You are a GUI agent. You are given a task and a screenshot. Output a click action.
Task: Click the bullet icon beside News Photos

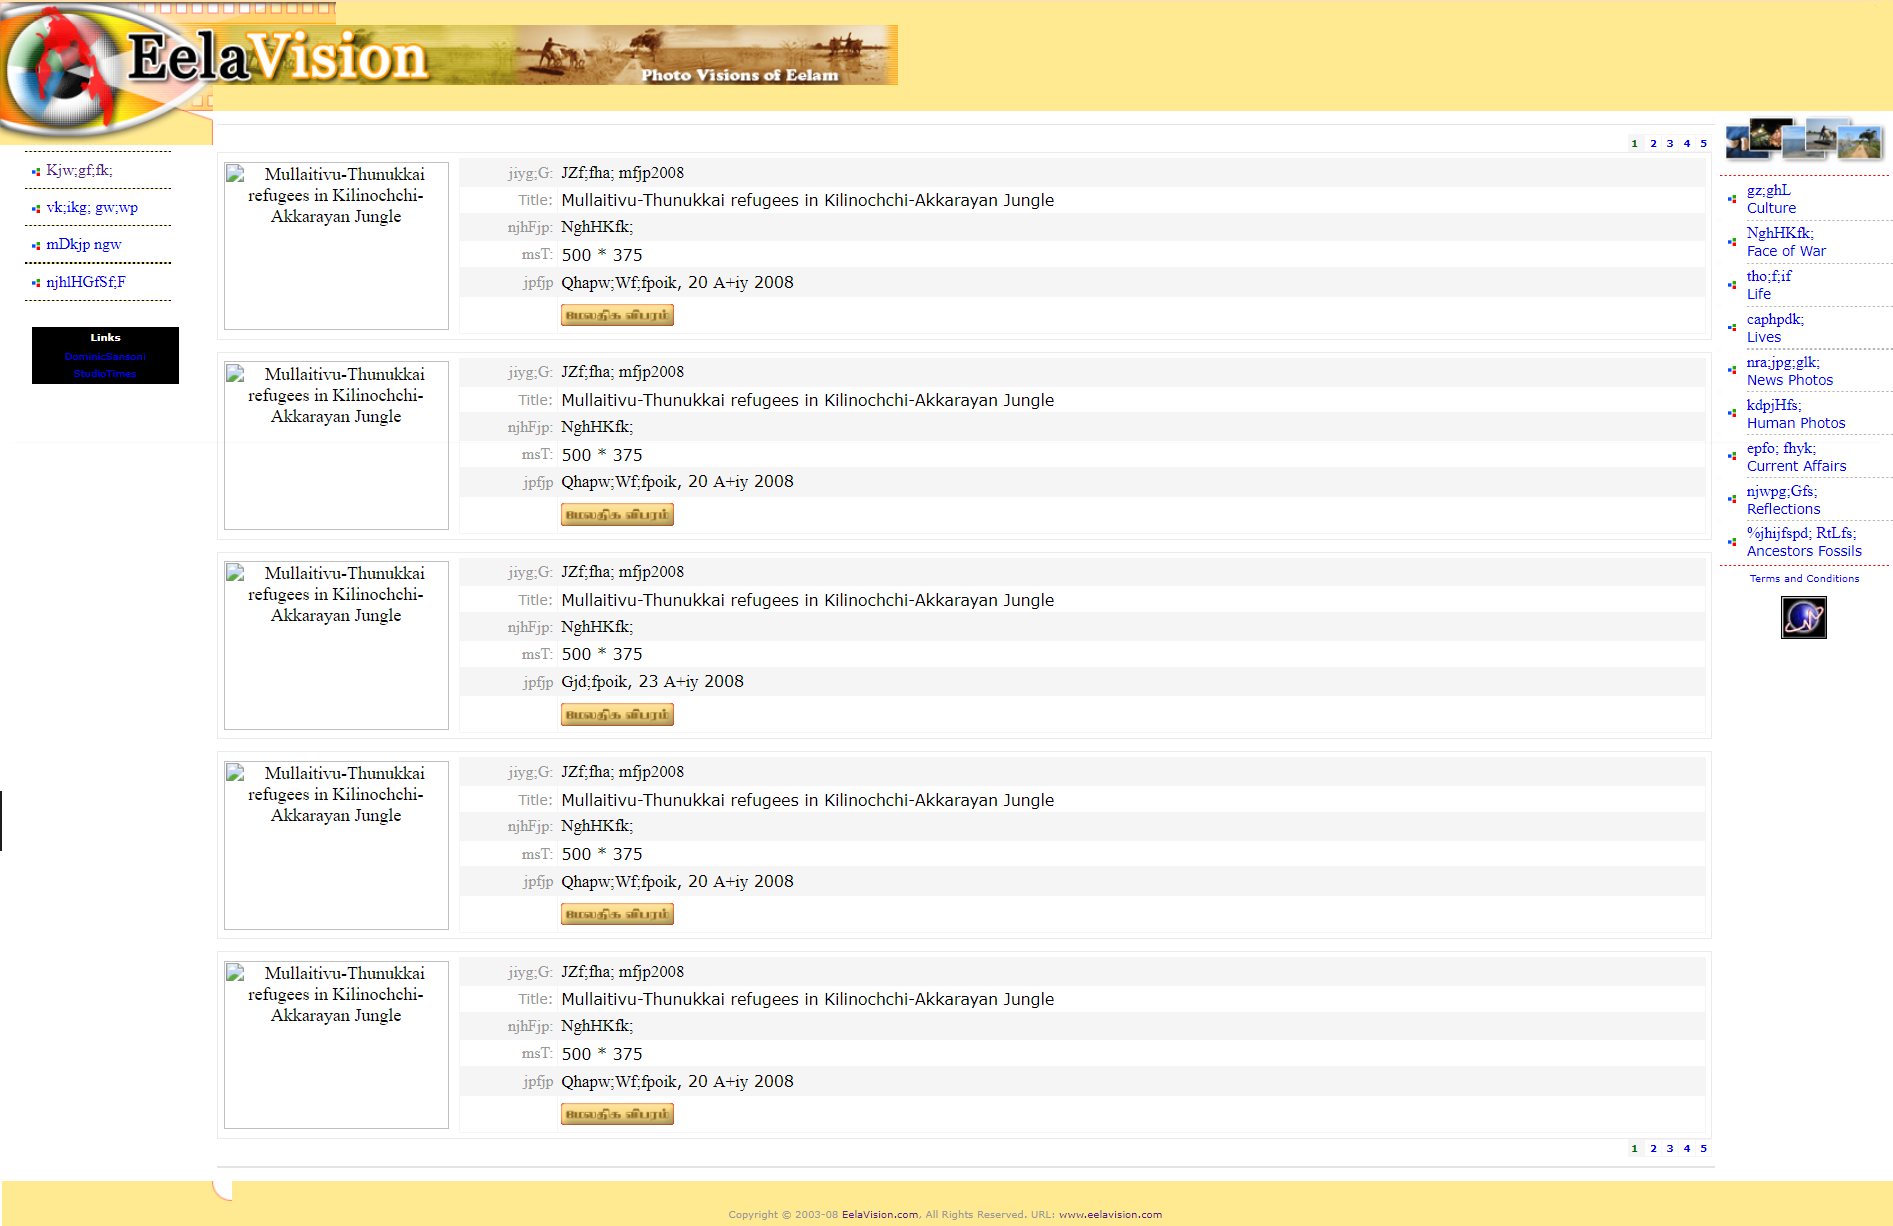(x=1732, y=371)
